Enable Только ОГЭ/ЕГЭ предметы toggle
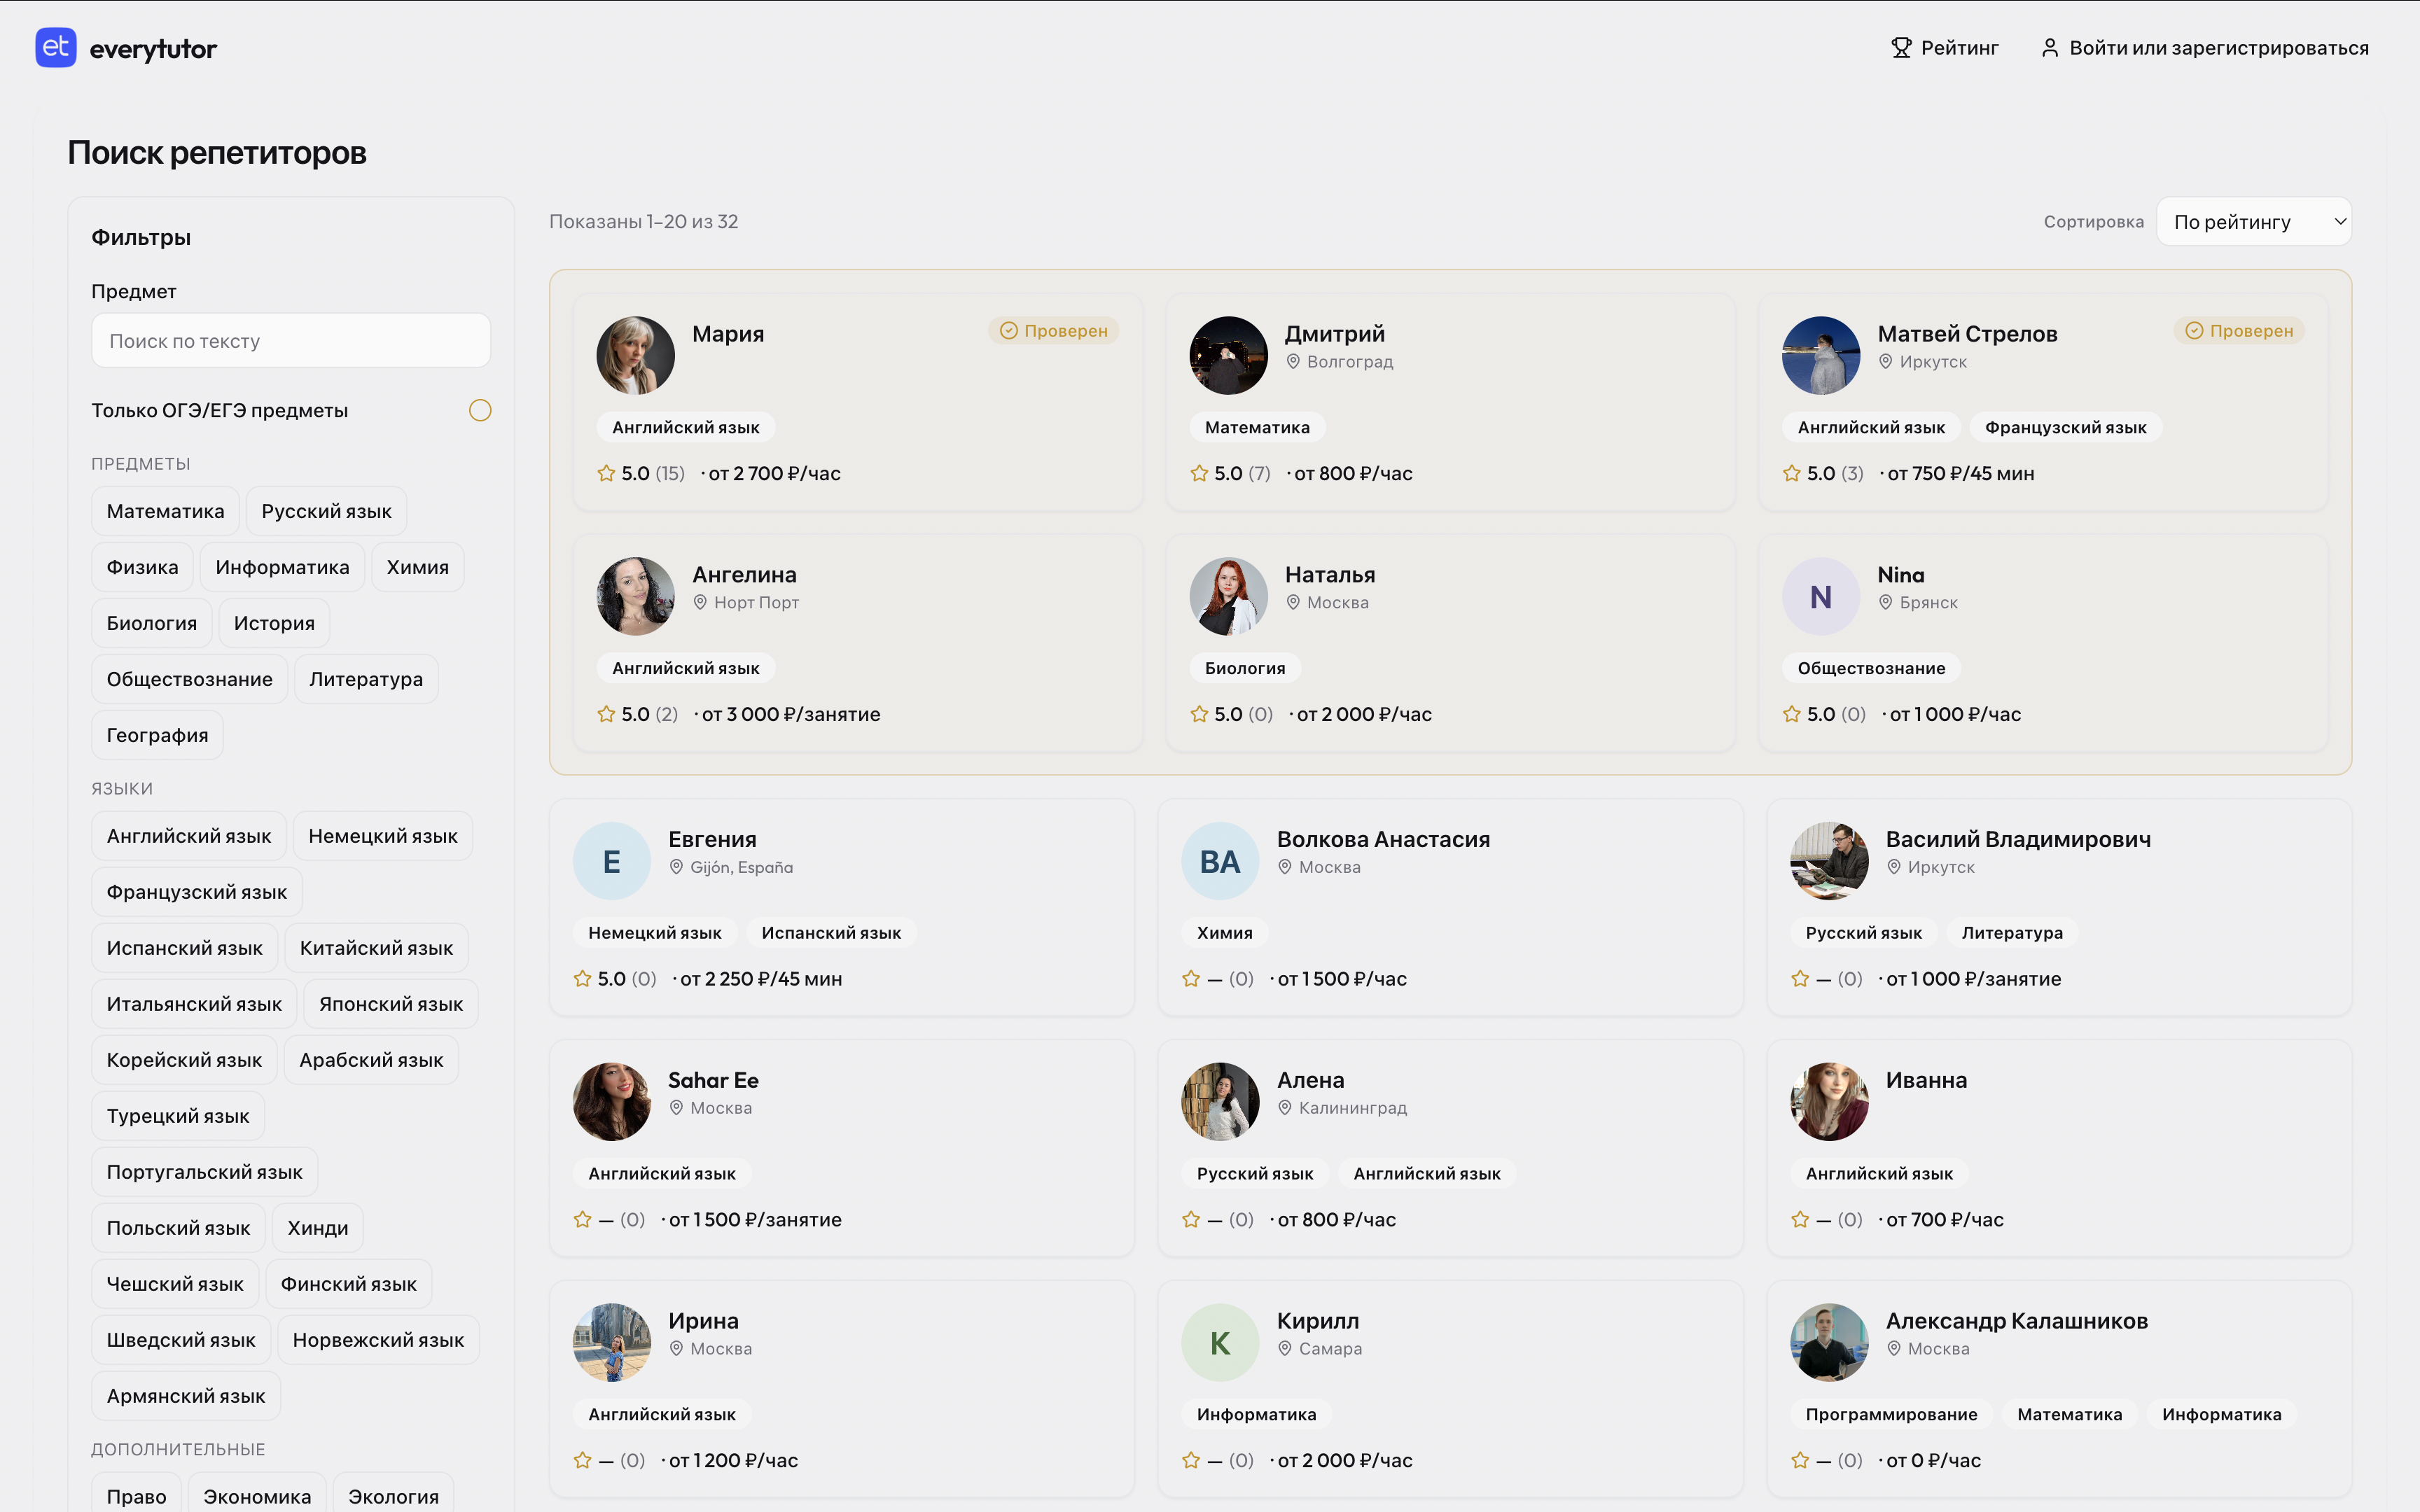This screenshot has height=1512, width=2420. point(480,410)
